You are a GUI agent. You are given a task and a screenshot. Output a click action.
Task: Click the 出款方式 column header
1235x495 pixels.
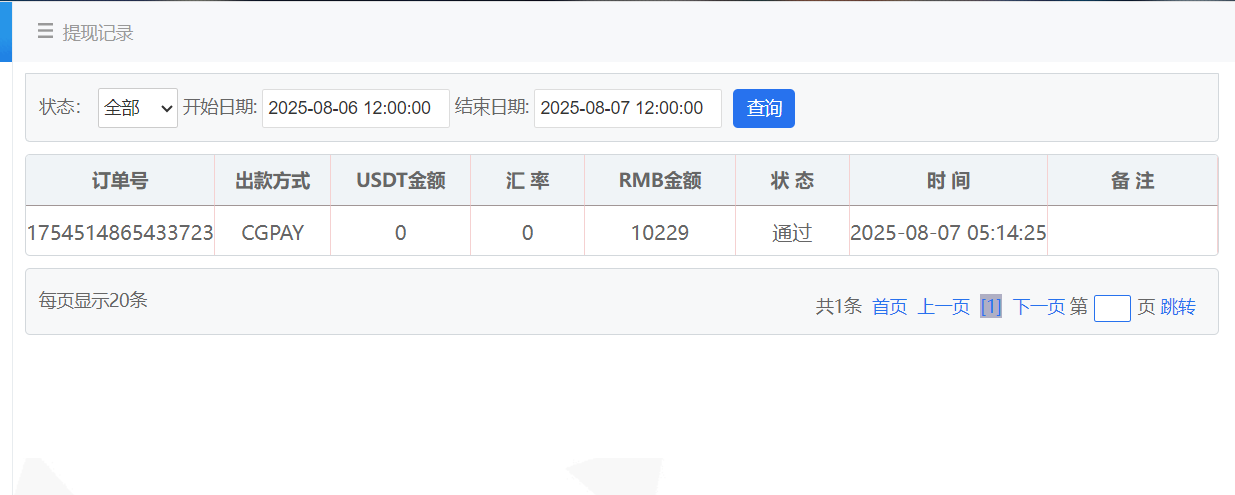272,181
